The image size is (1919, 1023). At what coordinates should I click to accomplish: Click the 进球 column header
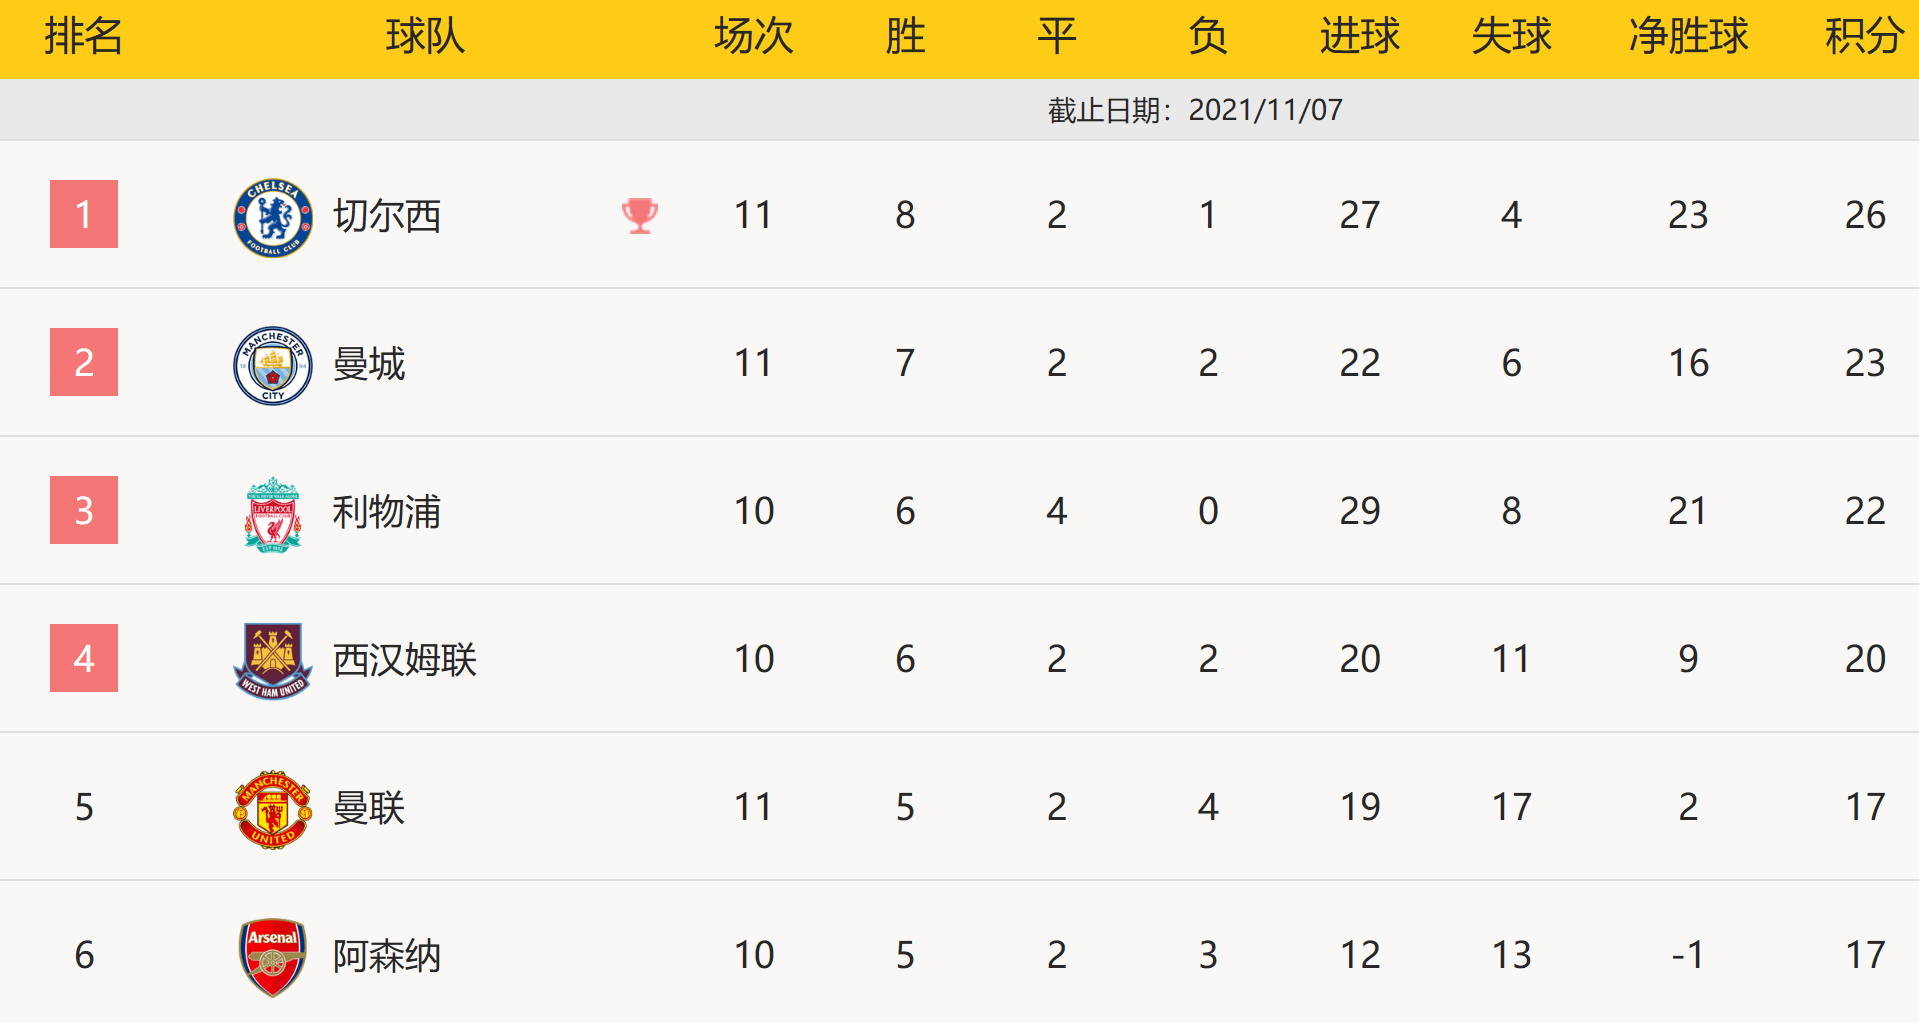(1359, 37)
